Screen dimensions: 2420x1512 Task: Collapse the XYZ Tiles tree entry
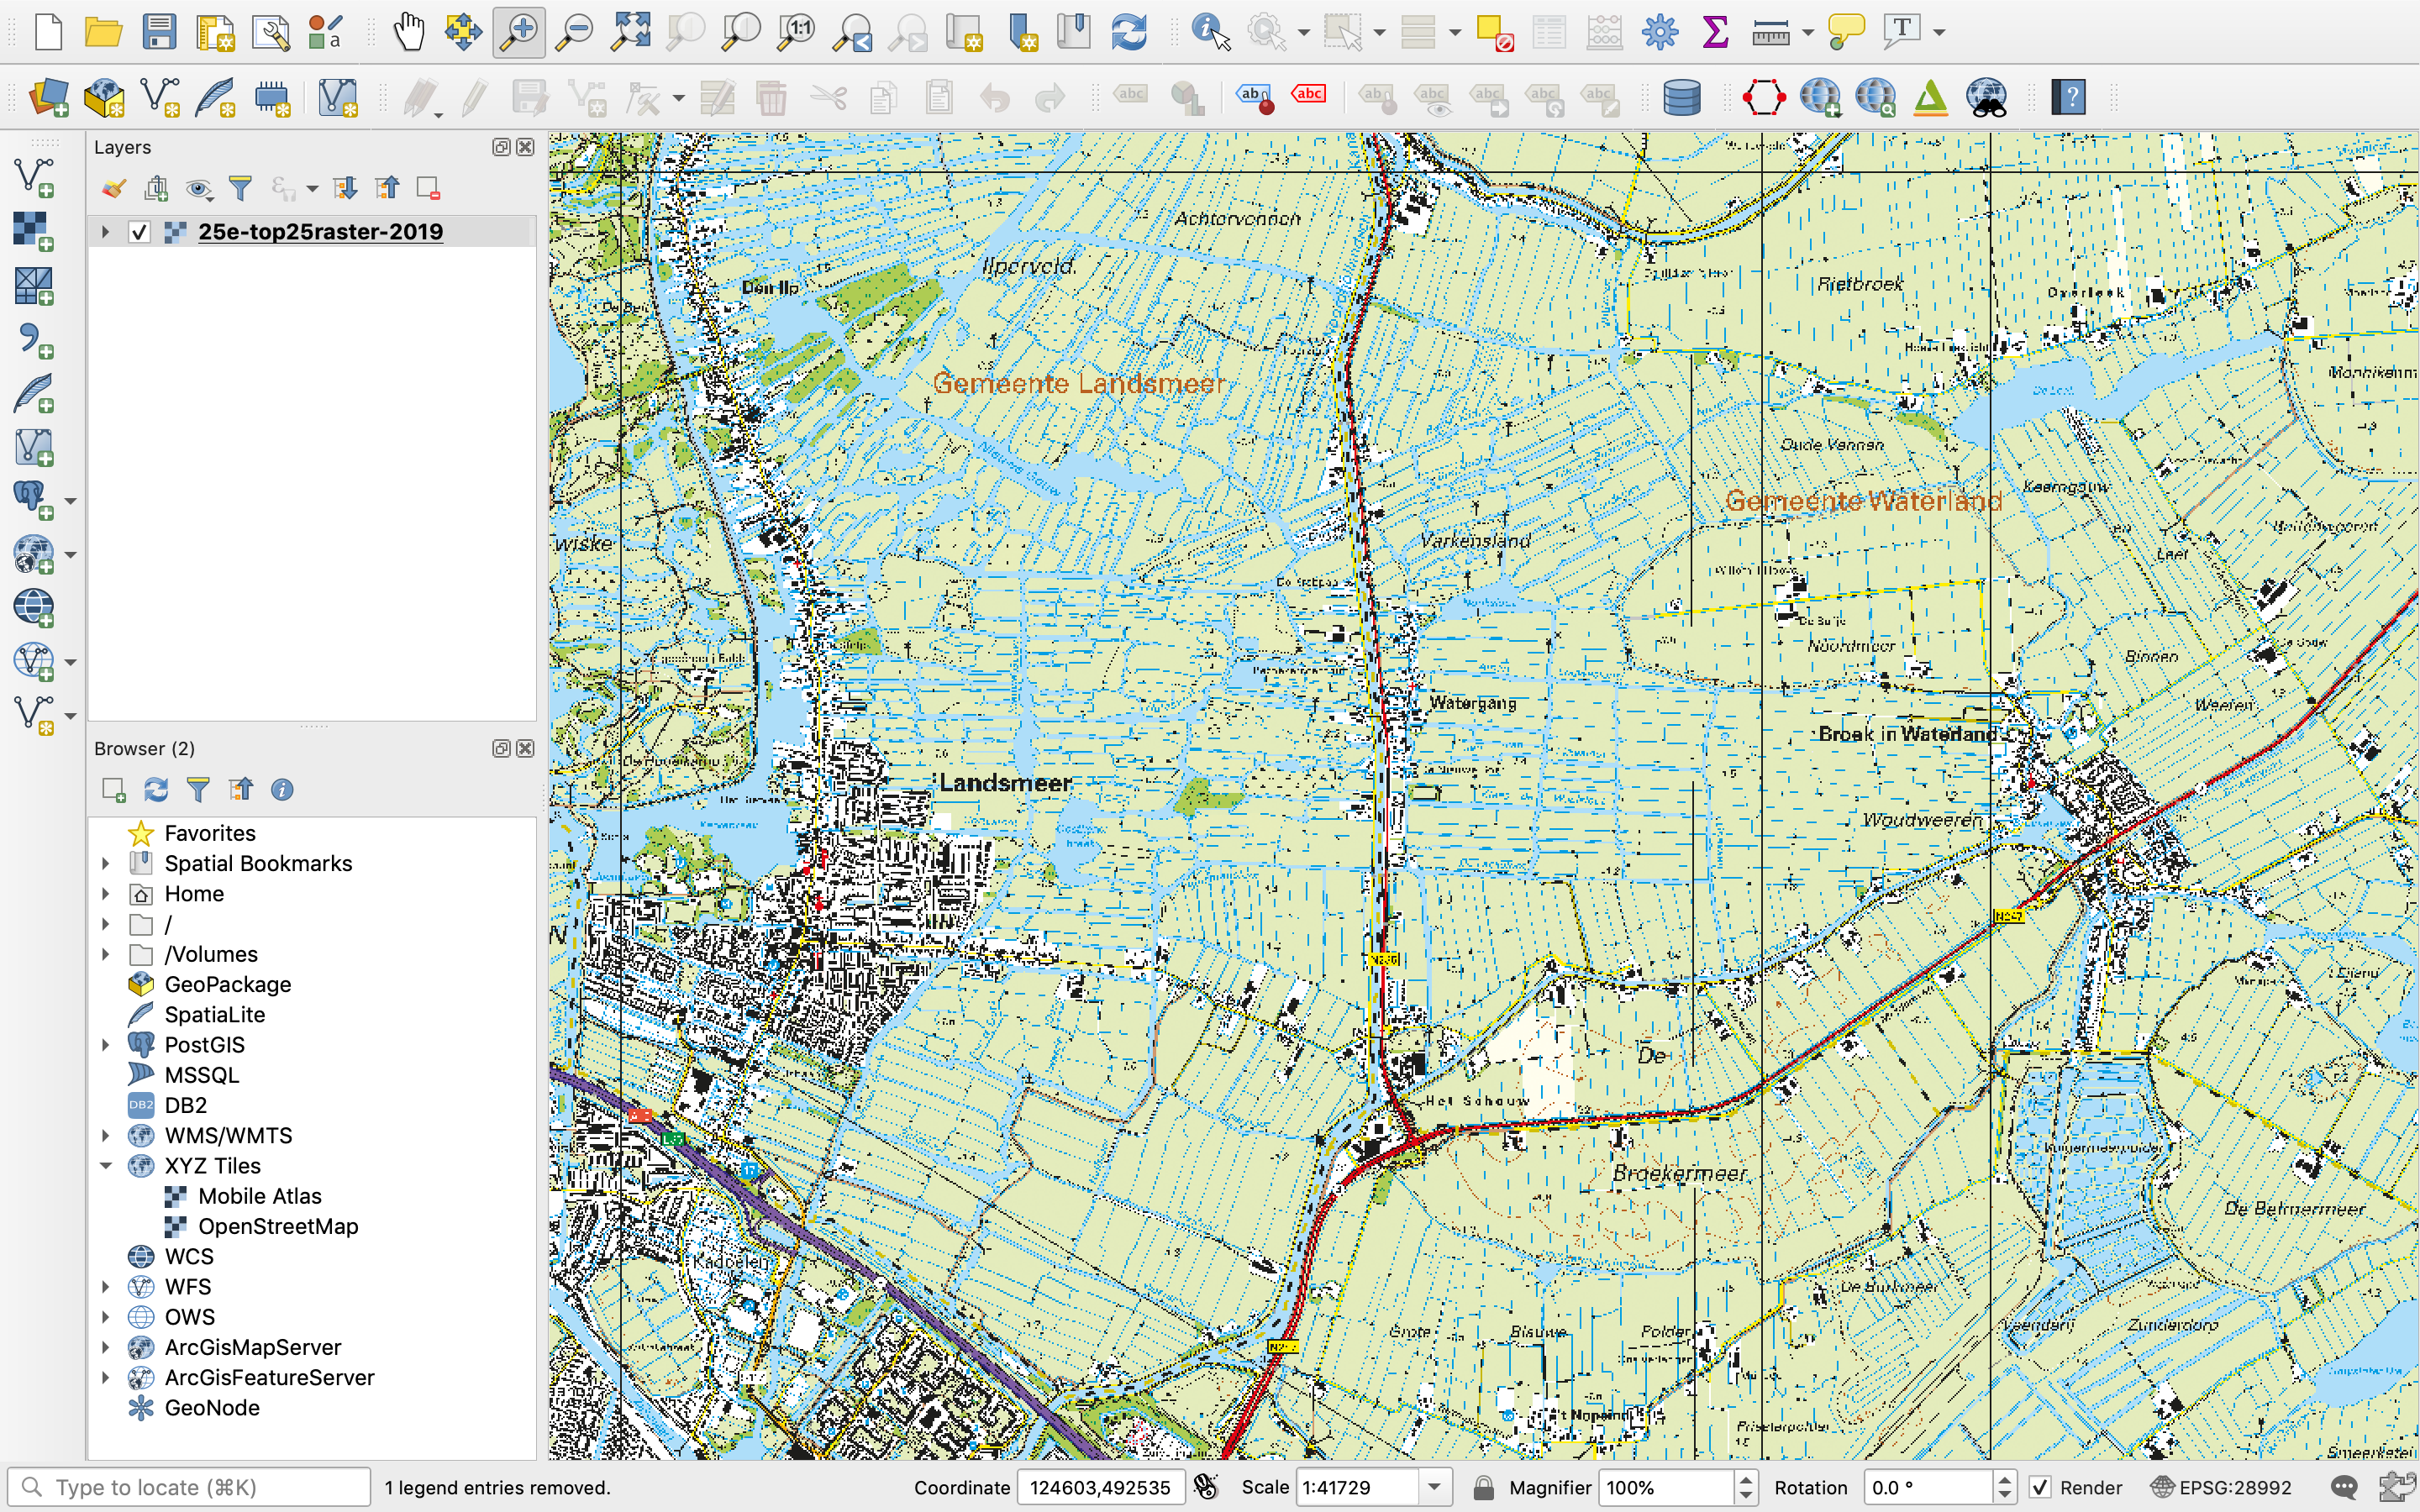[x=107, y=1165]
